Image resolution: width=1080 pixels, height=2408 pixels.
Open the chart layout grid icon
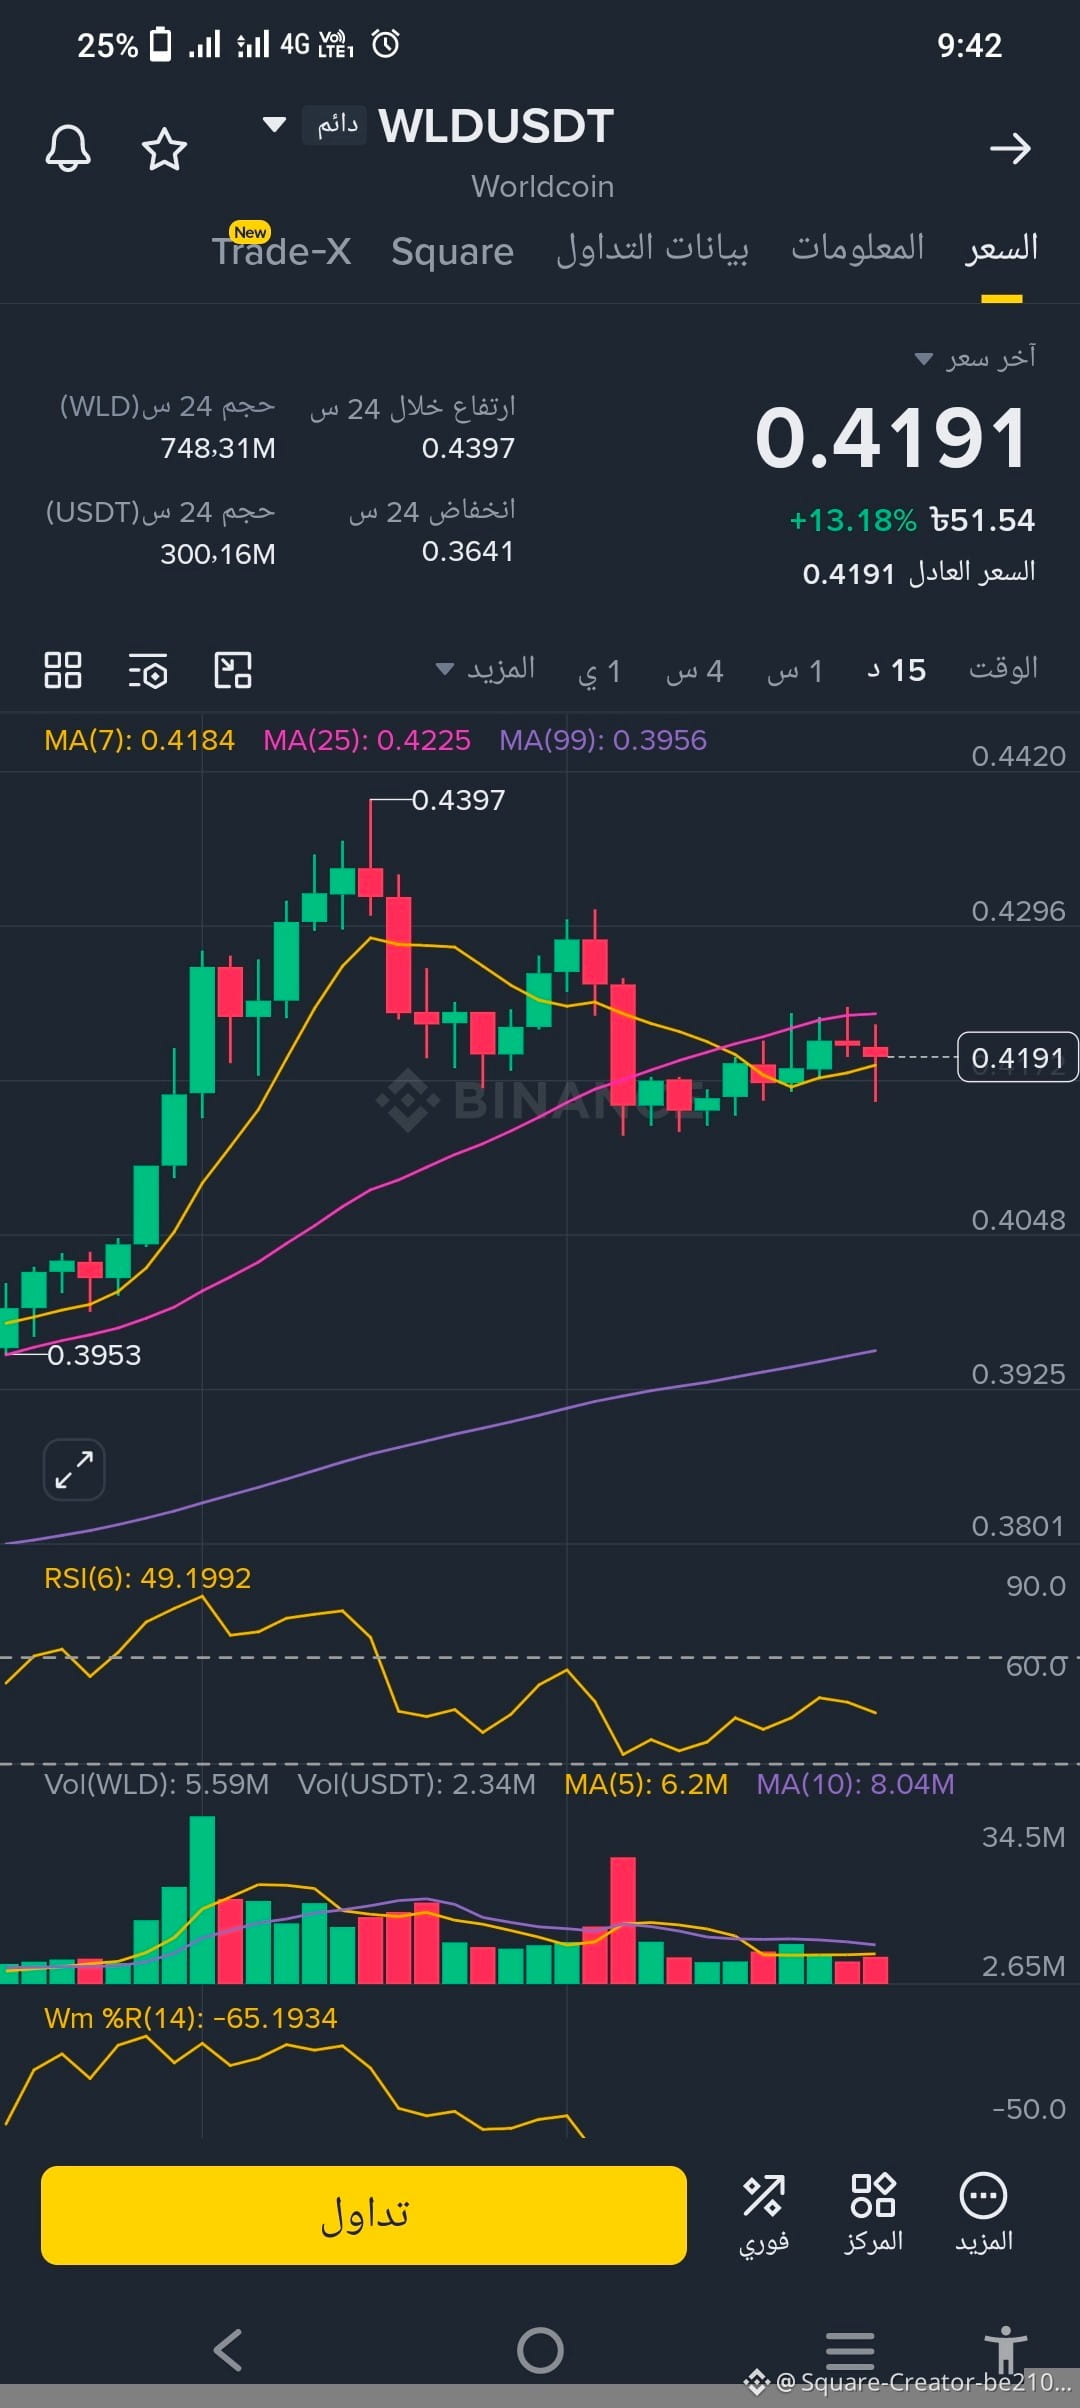click(63, 670)
